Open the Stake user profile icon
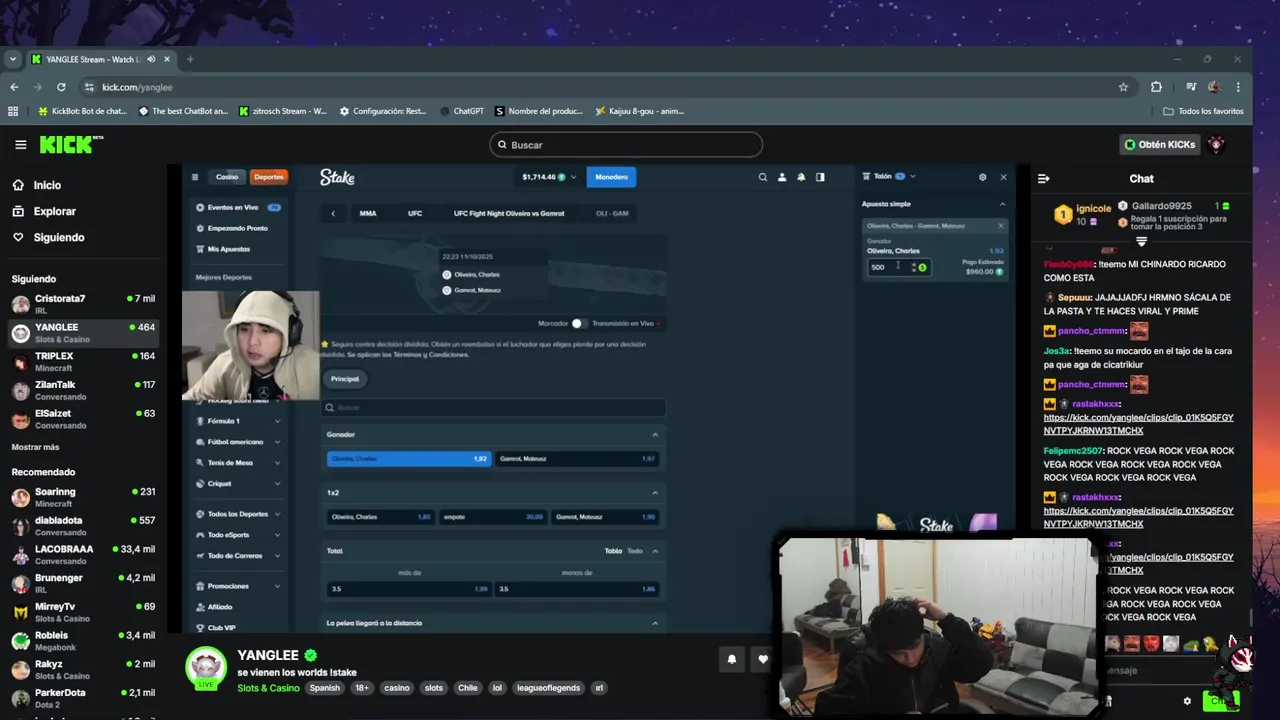Viewport: 1280px width, 720px height. pos(782,177)
